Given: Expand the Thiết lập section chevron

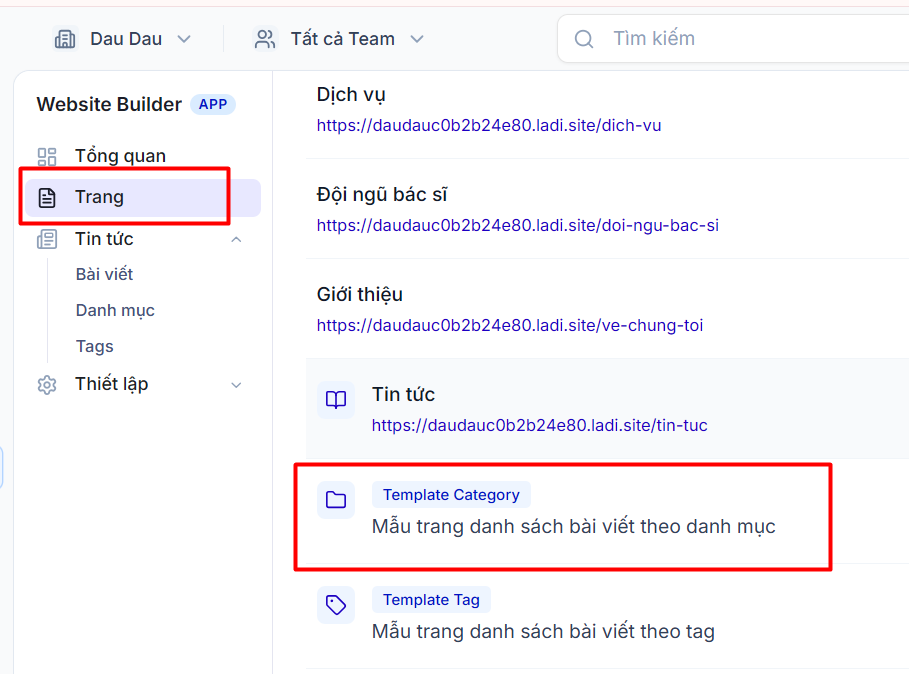Looking at the screenshot, I should click(x=236, y=385).
